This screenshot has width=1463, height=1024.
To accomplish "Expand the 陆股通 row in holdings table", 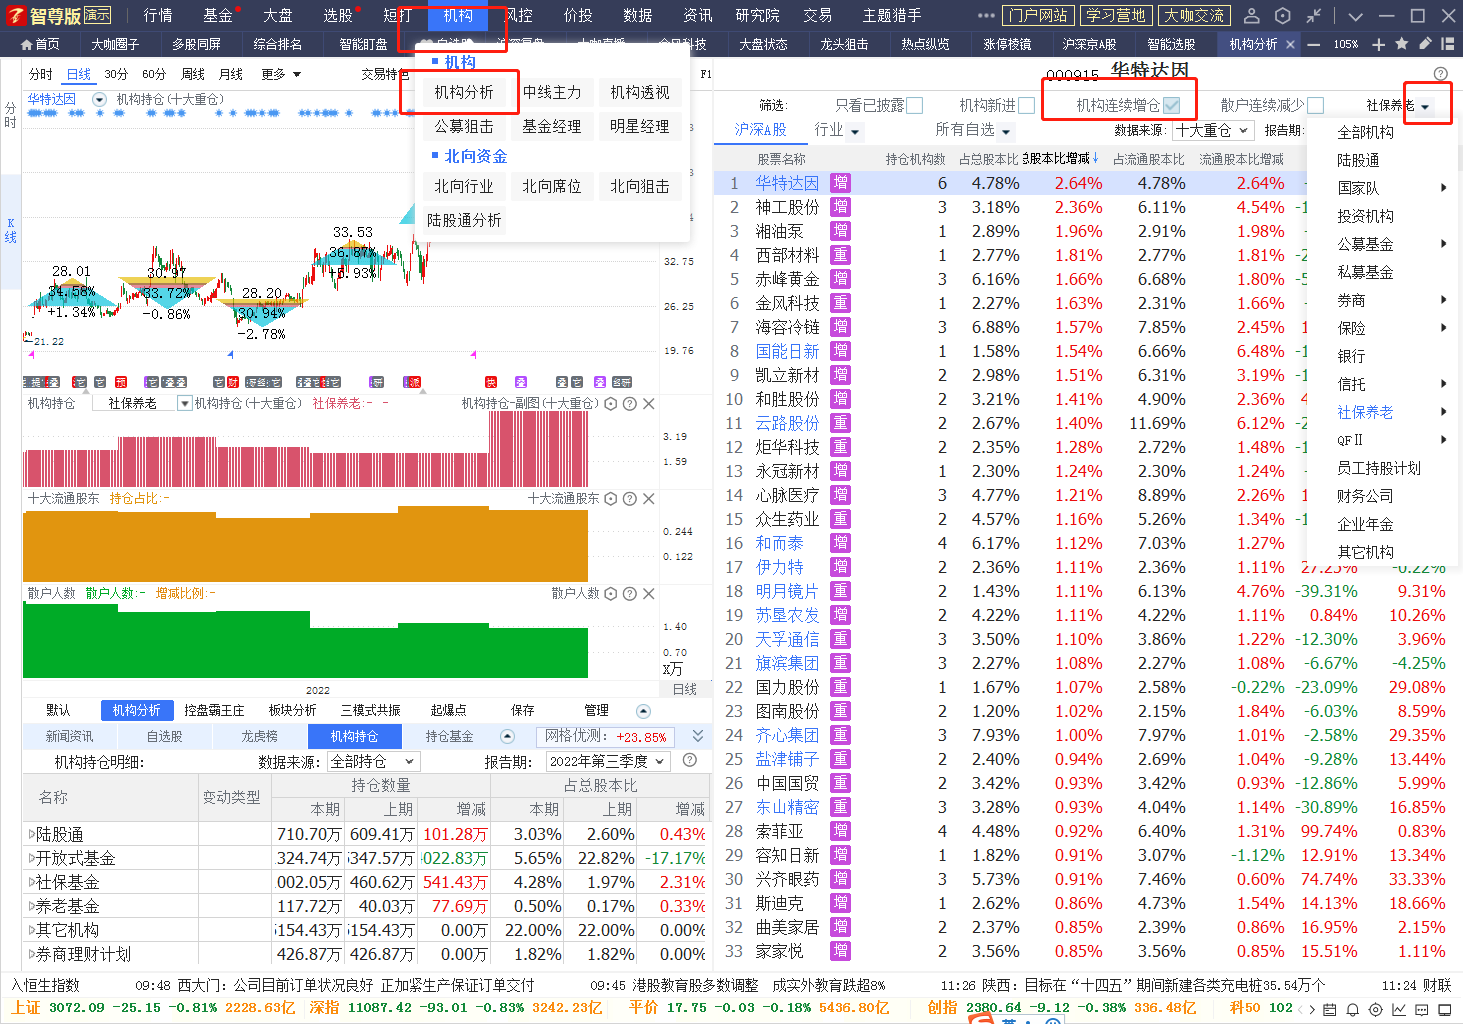I will tap(31, 834).
